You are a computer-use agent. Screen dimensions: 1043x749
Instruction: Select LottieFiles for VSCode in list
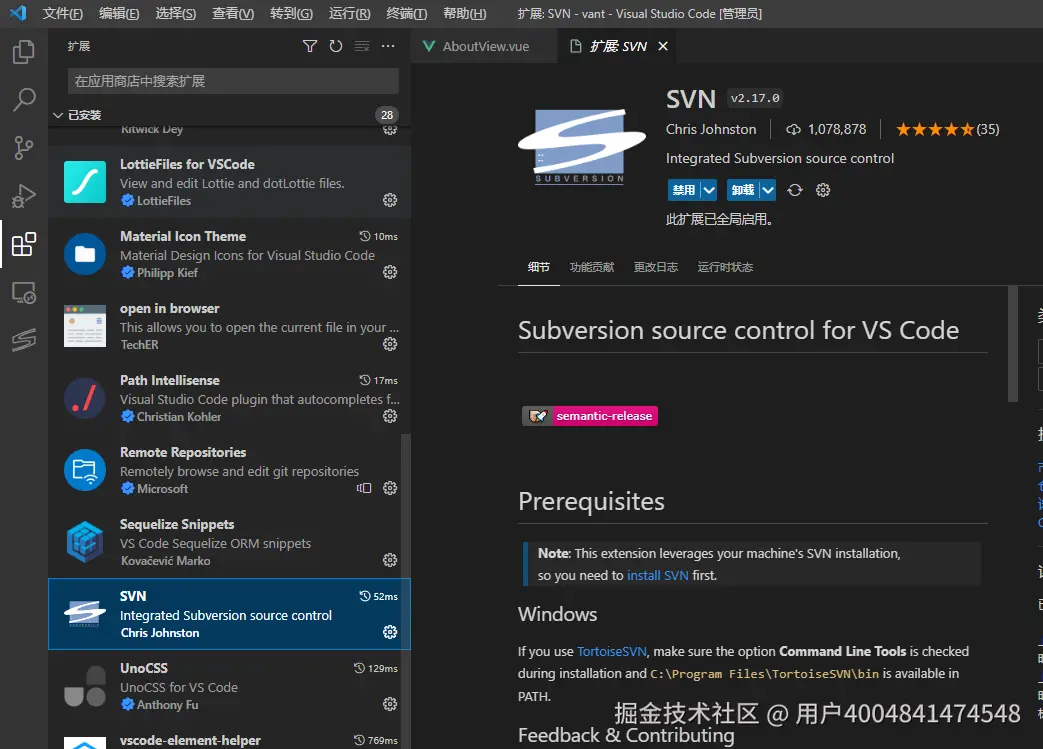[x=229, y=182]
